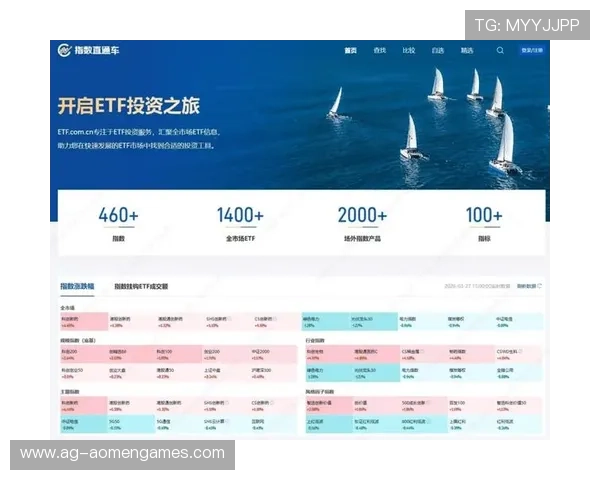Select the 金融公用 industry cell

point(518,373)
